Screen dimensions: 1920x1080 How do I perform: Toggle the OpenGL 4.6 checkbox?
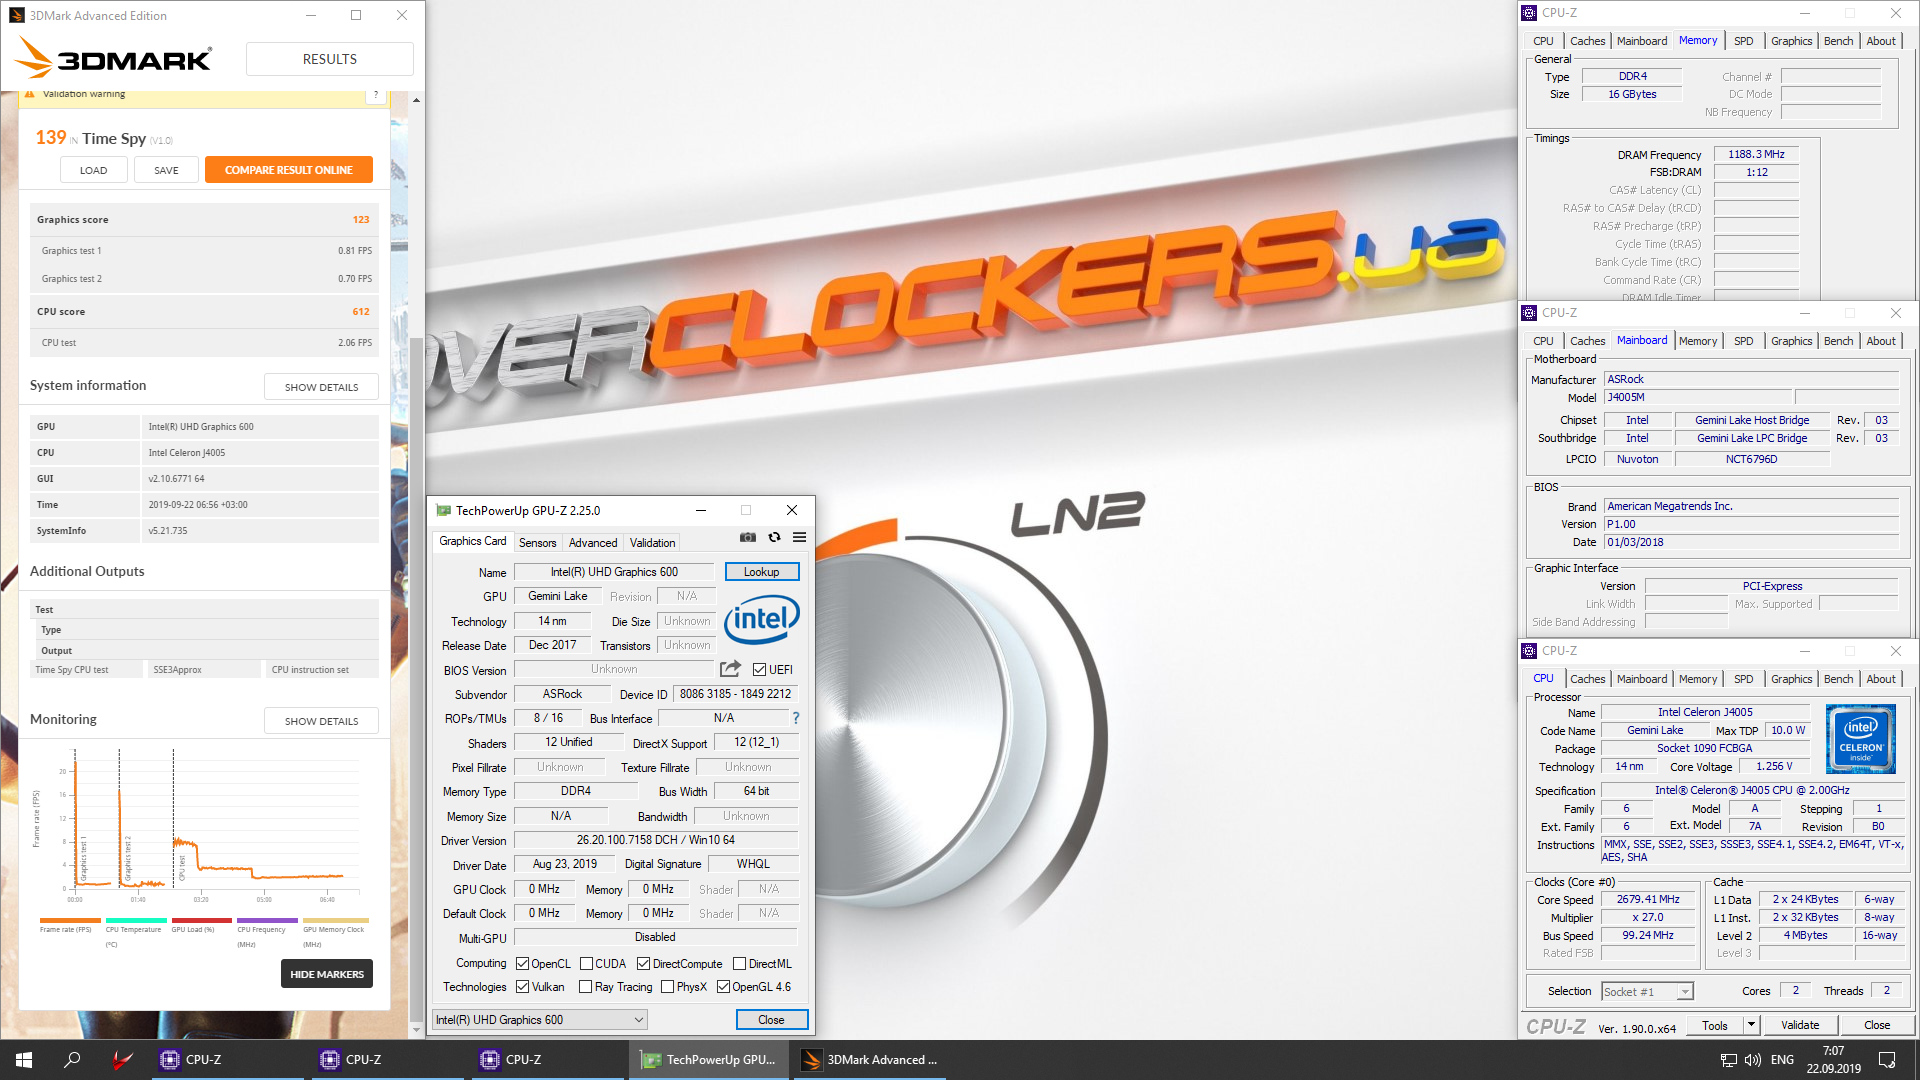723,987
